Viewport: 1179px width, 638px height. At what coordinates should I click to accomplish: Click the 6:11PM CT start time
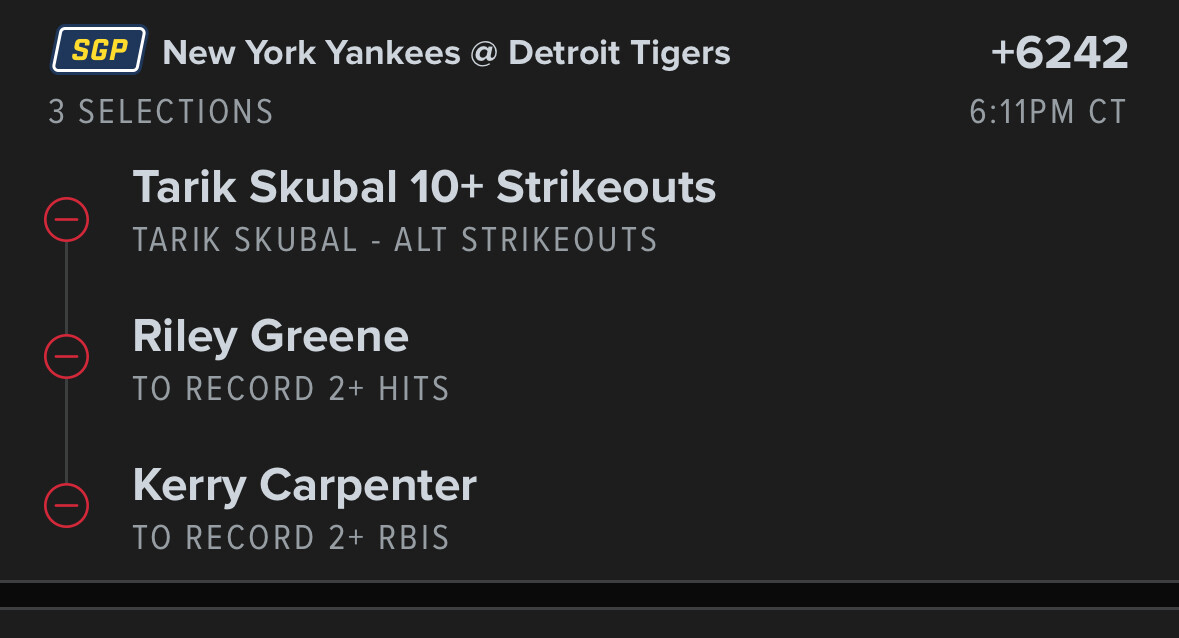pos(1048,111)
